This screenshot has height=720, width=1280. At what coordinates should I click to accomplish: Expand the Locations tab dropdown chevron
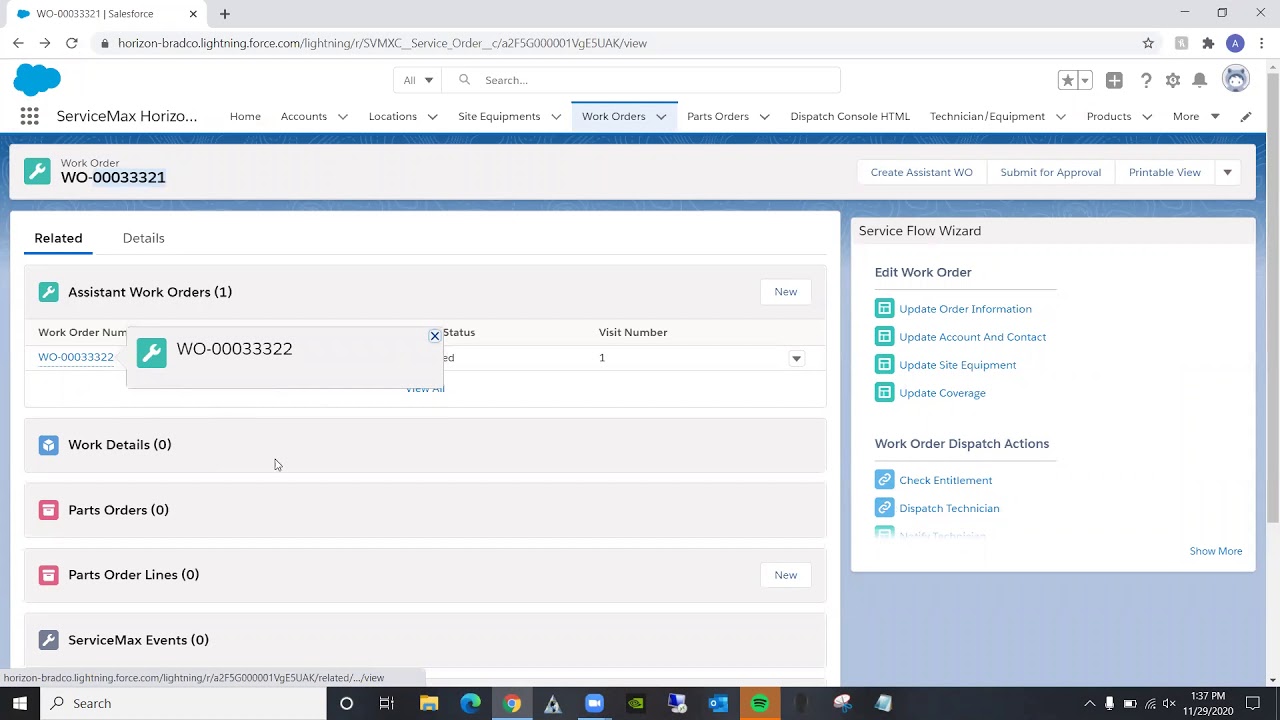[x=432, y=117]
